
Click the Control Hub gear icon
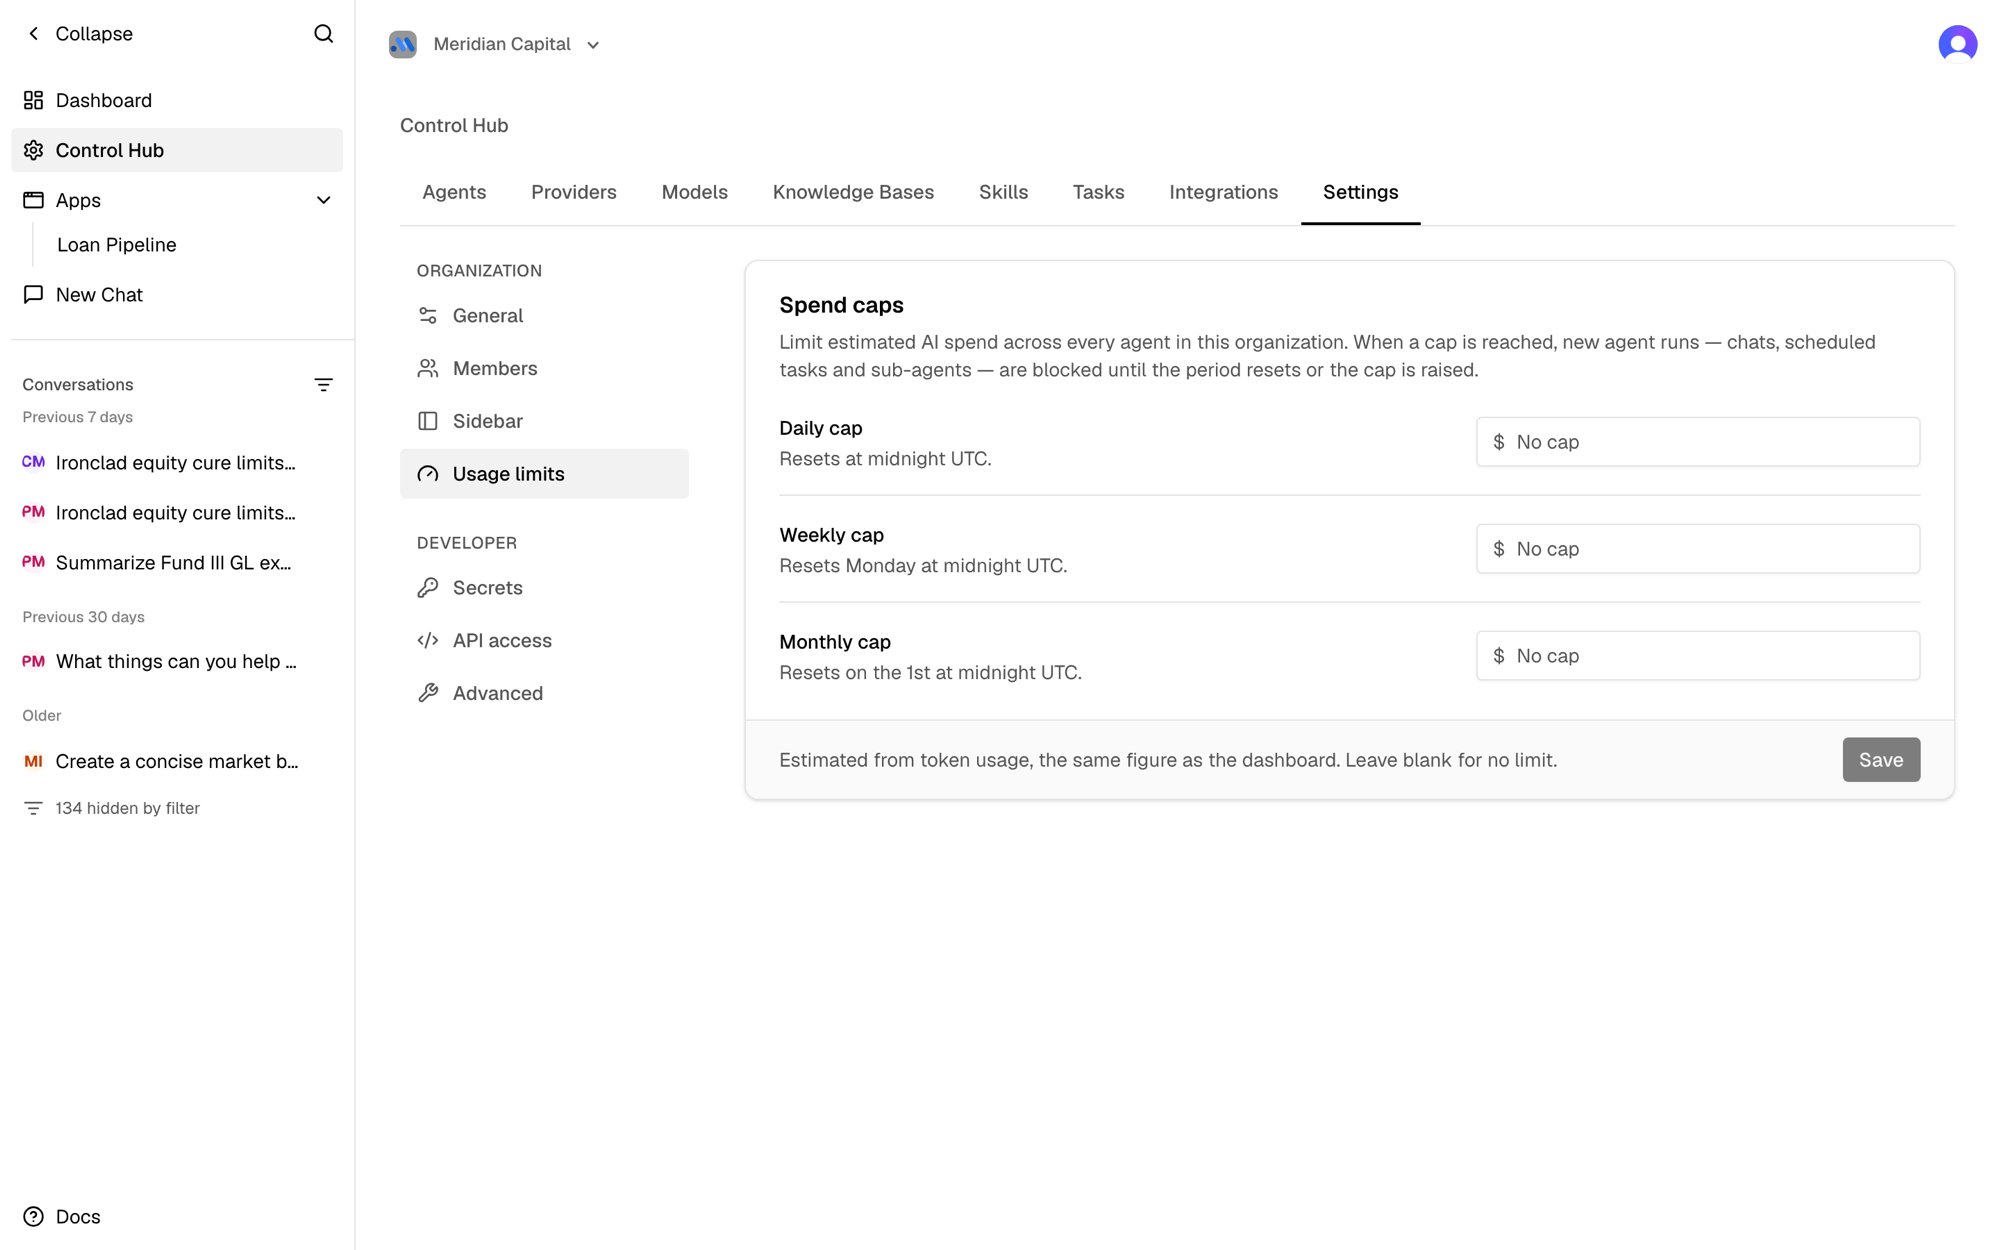33,150
